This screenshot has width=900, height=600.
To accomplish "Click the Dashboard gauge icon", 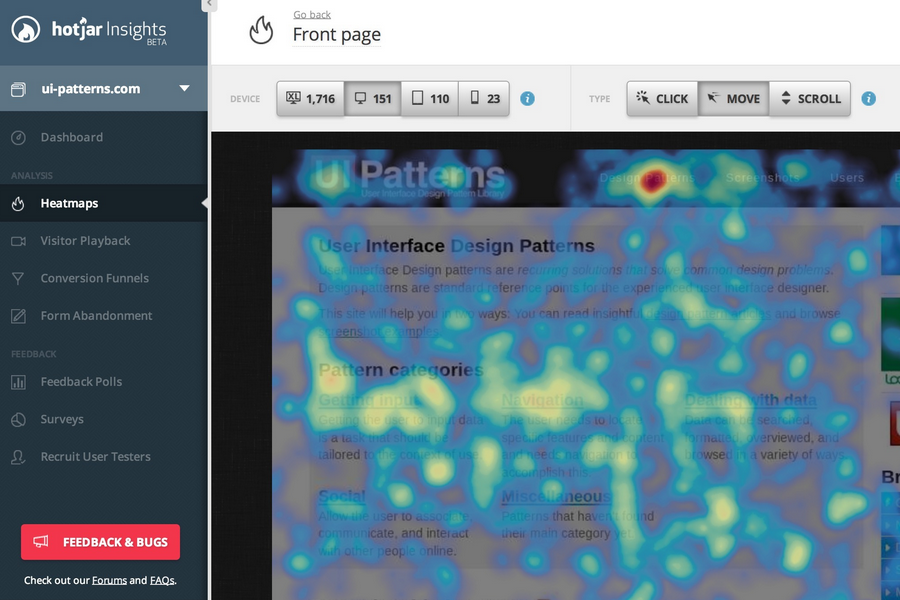I will pyautogui.click(x=18, y=138).
